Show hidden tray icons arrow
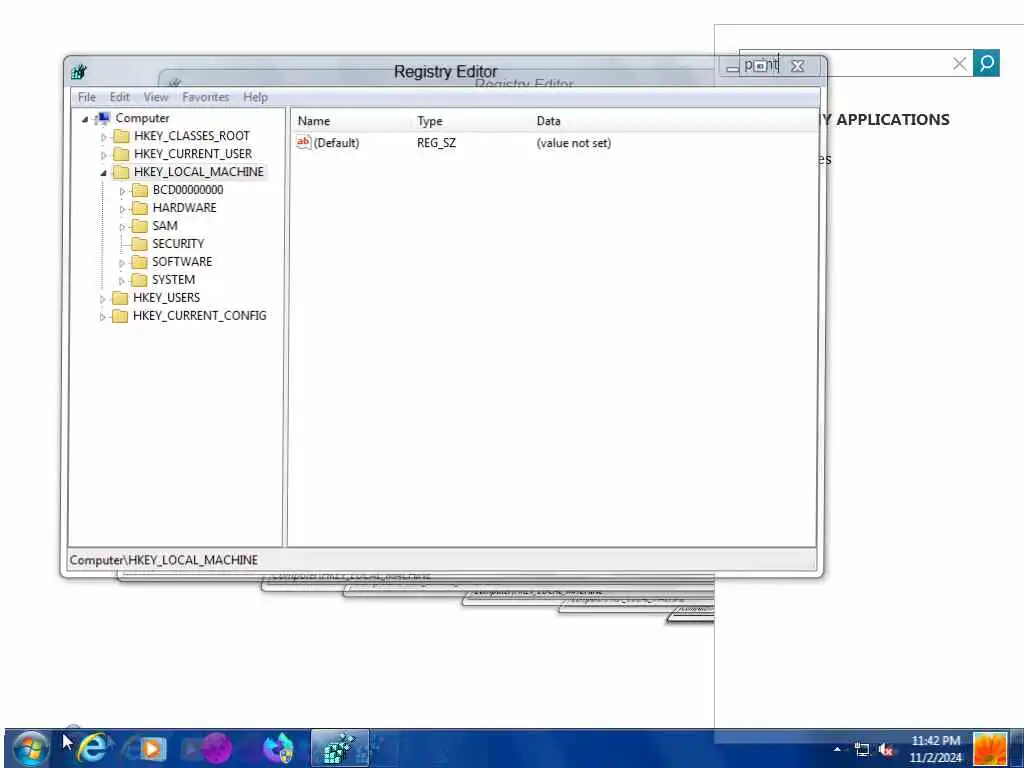 [x=837, y=750]
